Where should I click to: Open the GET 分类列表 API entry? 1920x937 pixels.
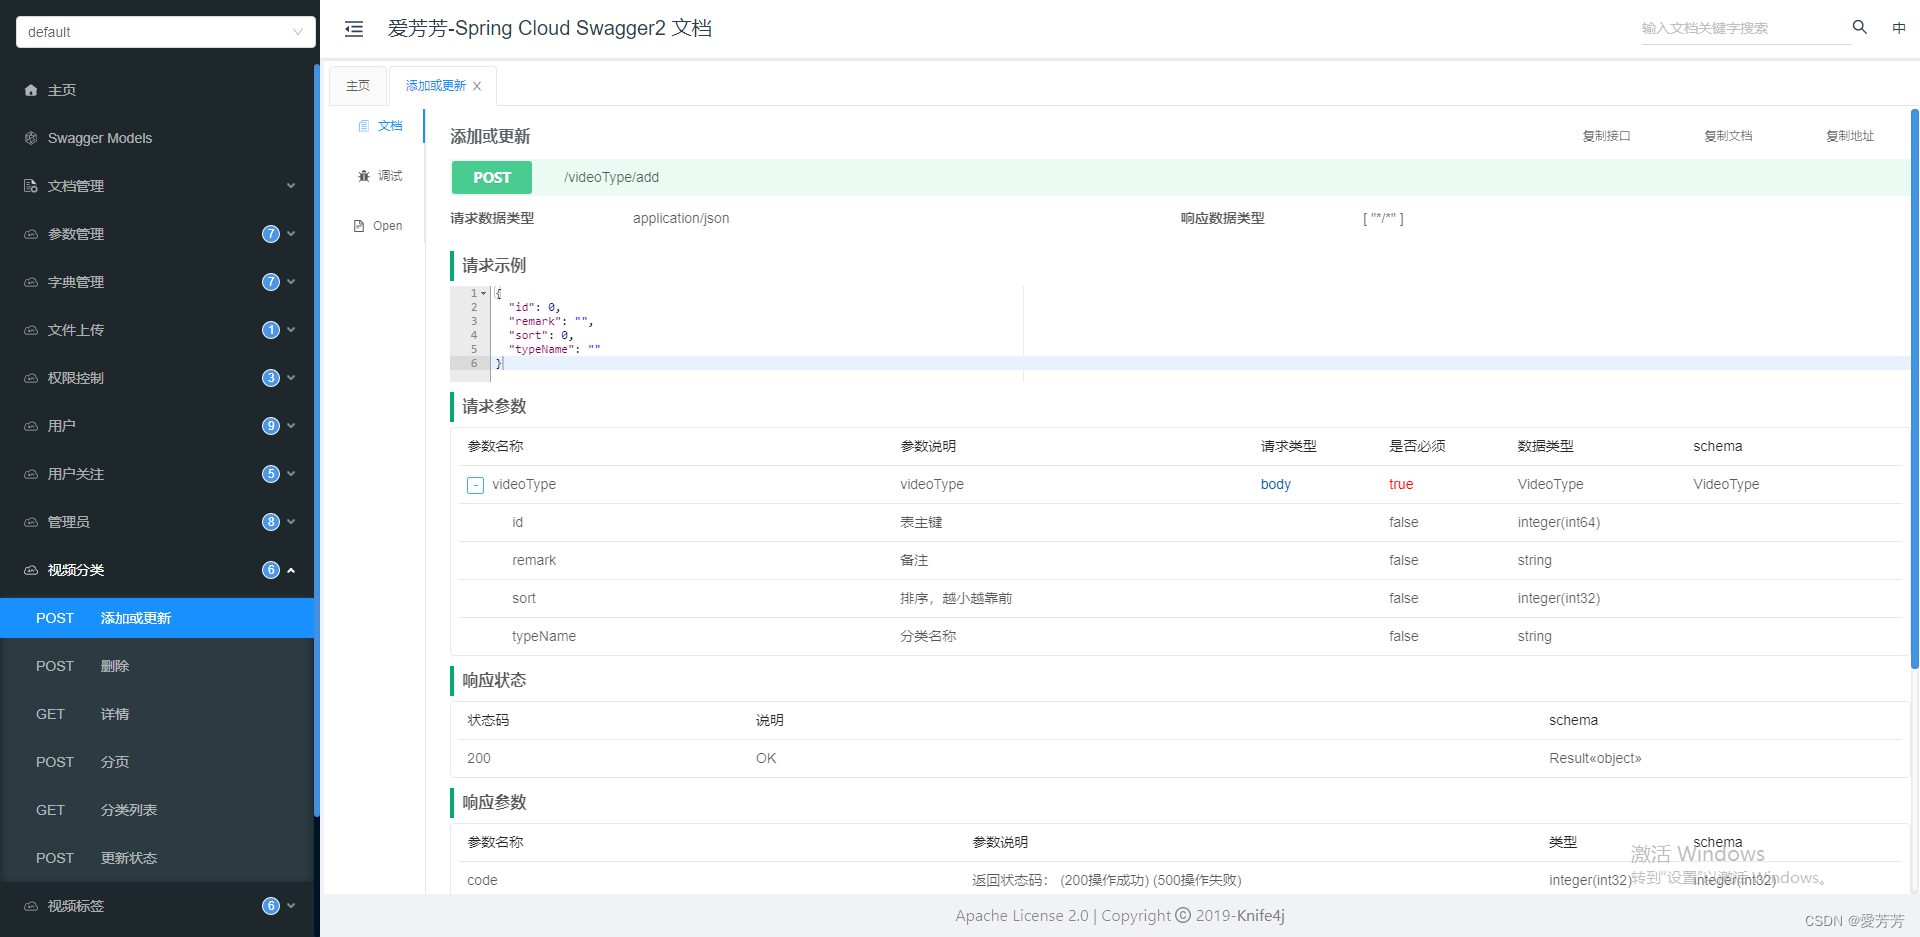coord(158,810)
